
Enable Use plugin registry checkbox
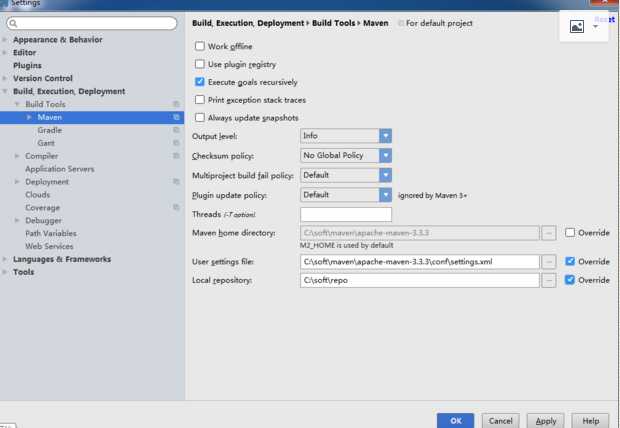200,64
